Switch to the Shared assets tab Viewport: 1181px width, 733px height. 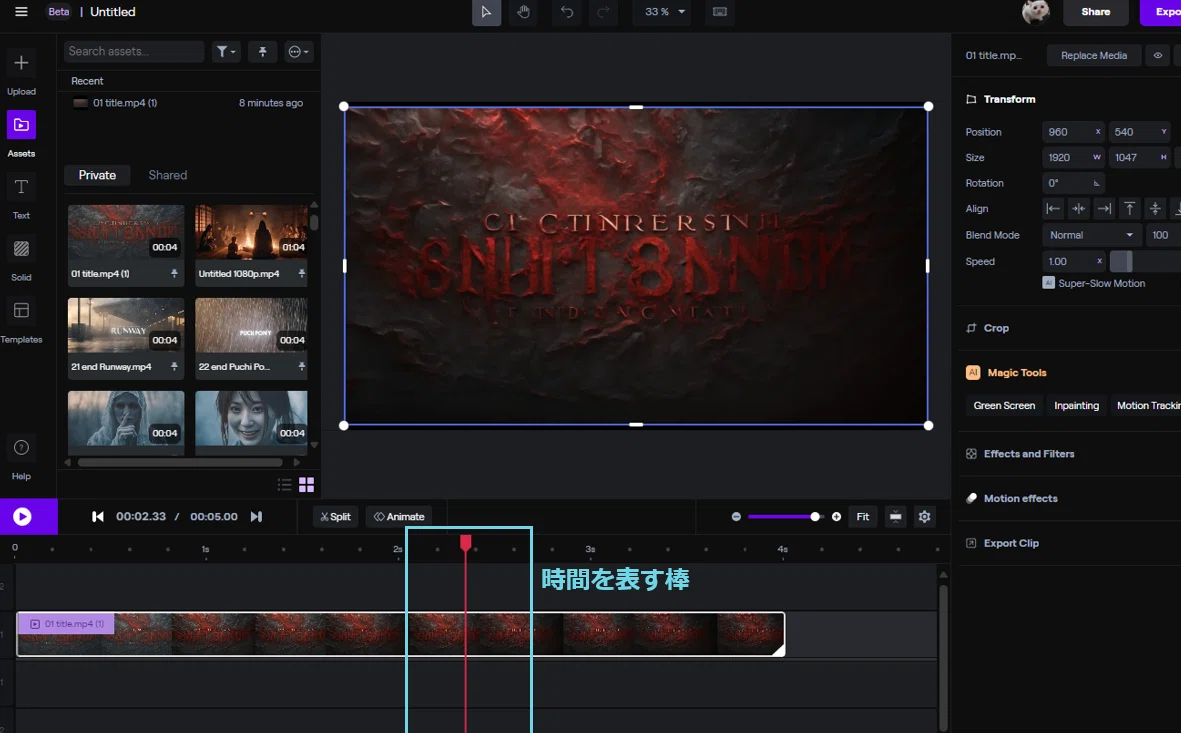[167, 175]
